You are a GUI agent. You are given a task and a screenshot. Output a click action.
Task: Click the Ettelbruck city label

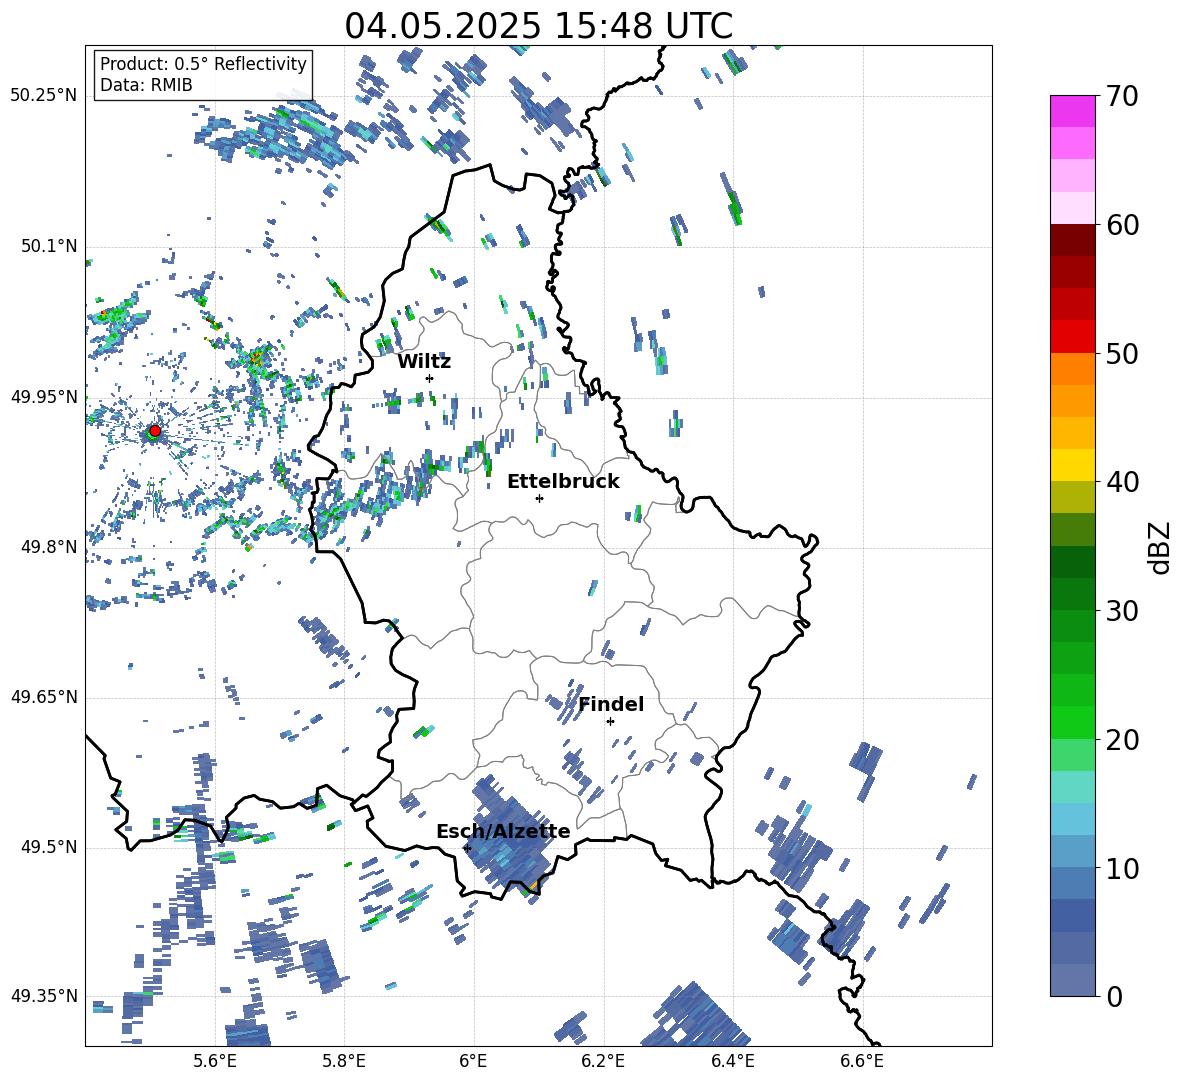point(563,482)
